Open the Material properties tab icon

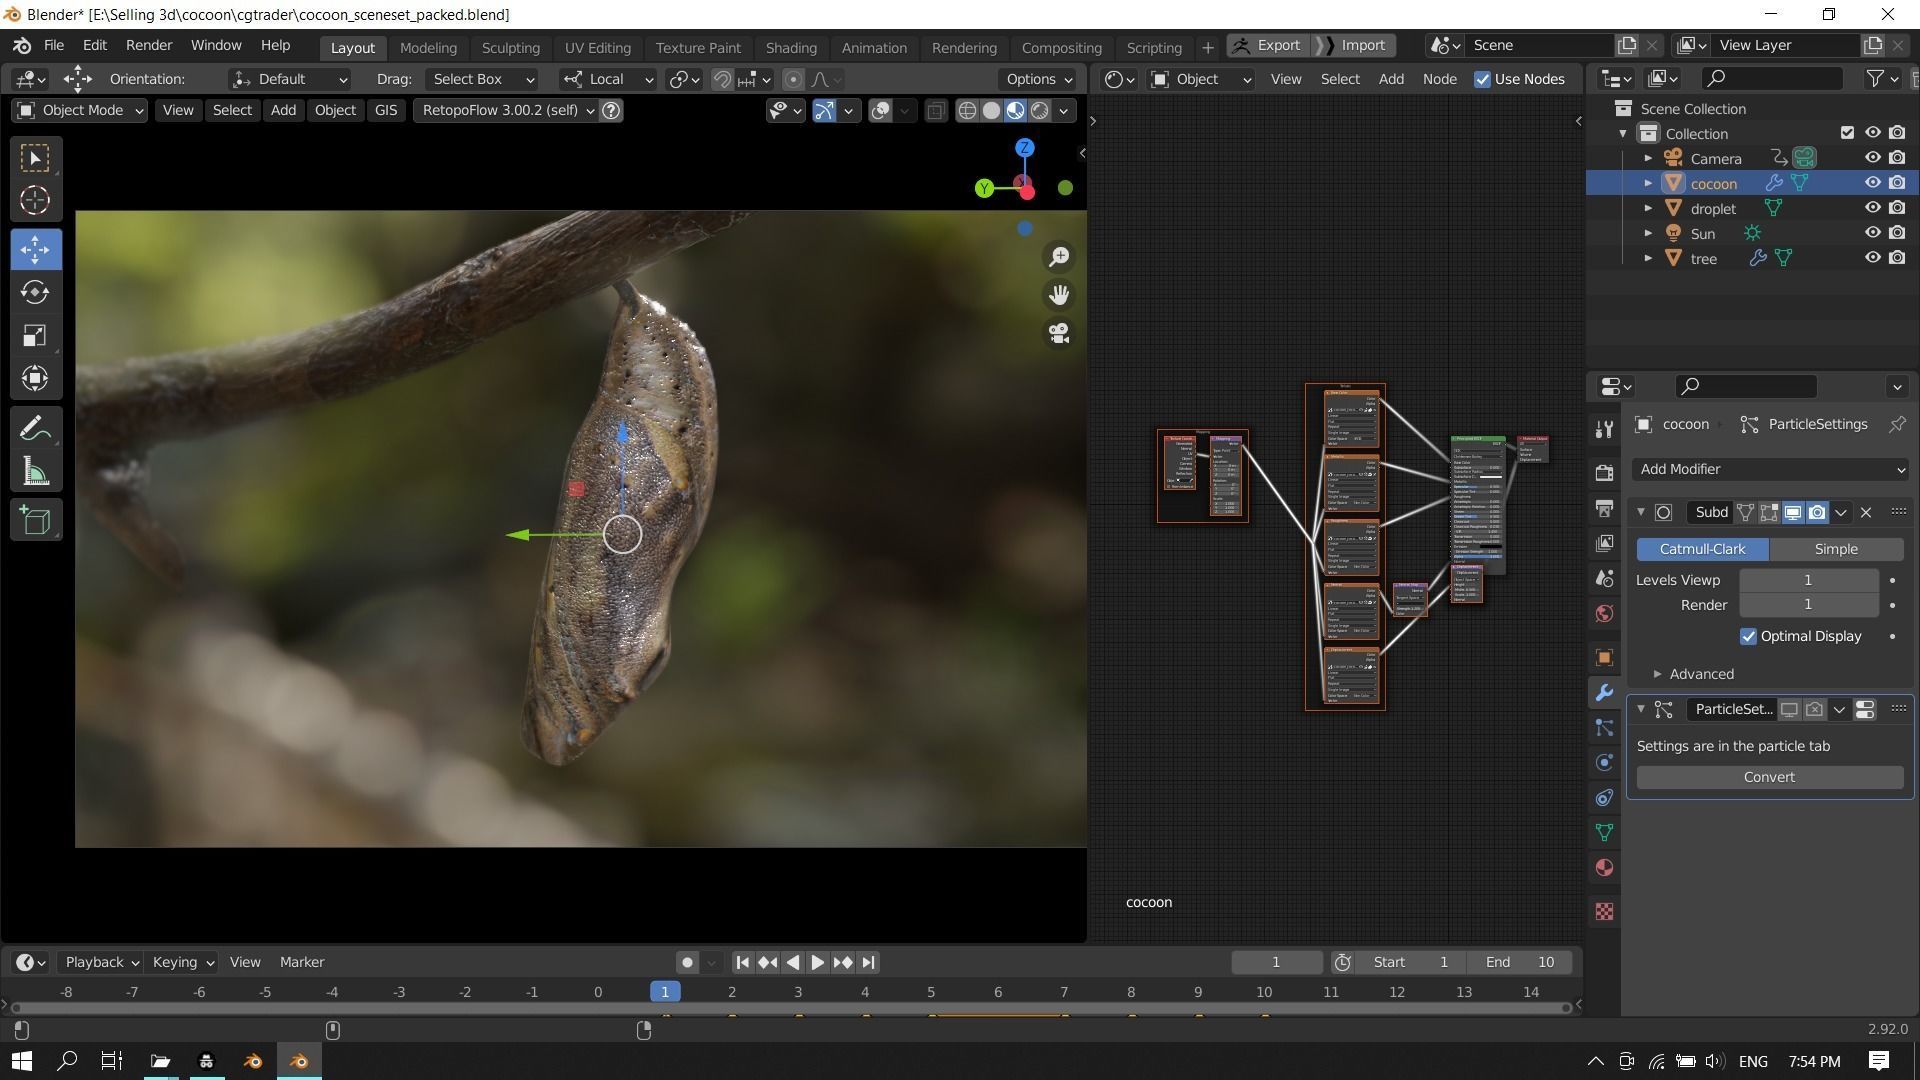pyautogui.click(x=1605, y=867)
